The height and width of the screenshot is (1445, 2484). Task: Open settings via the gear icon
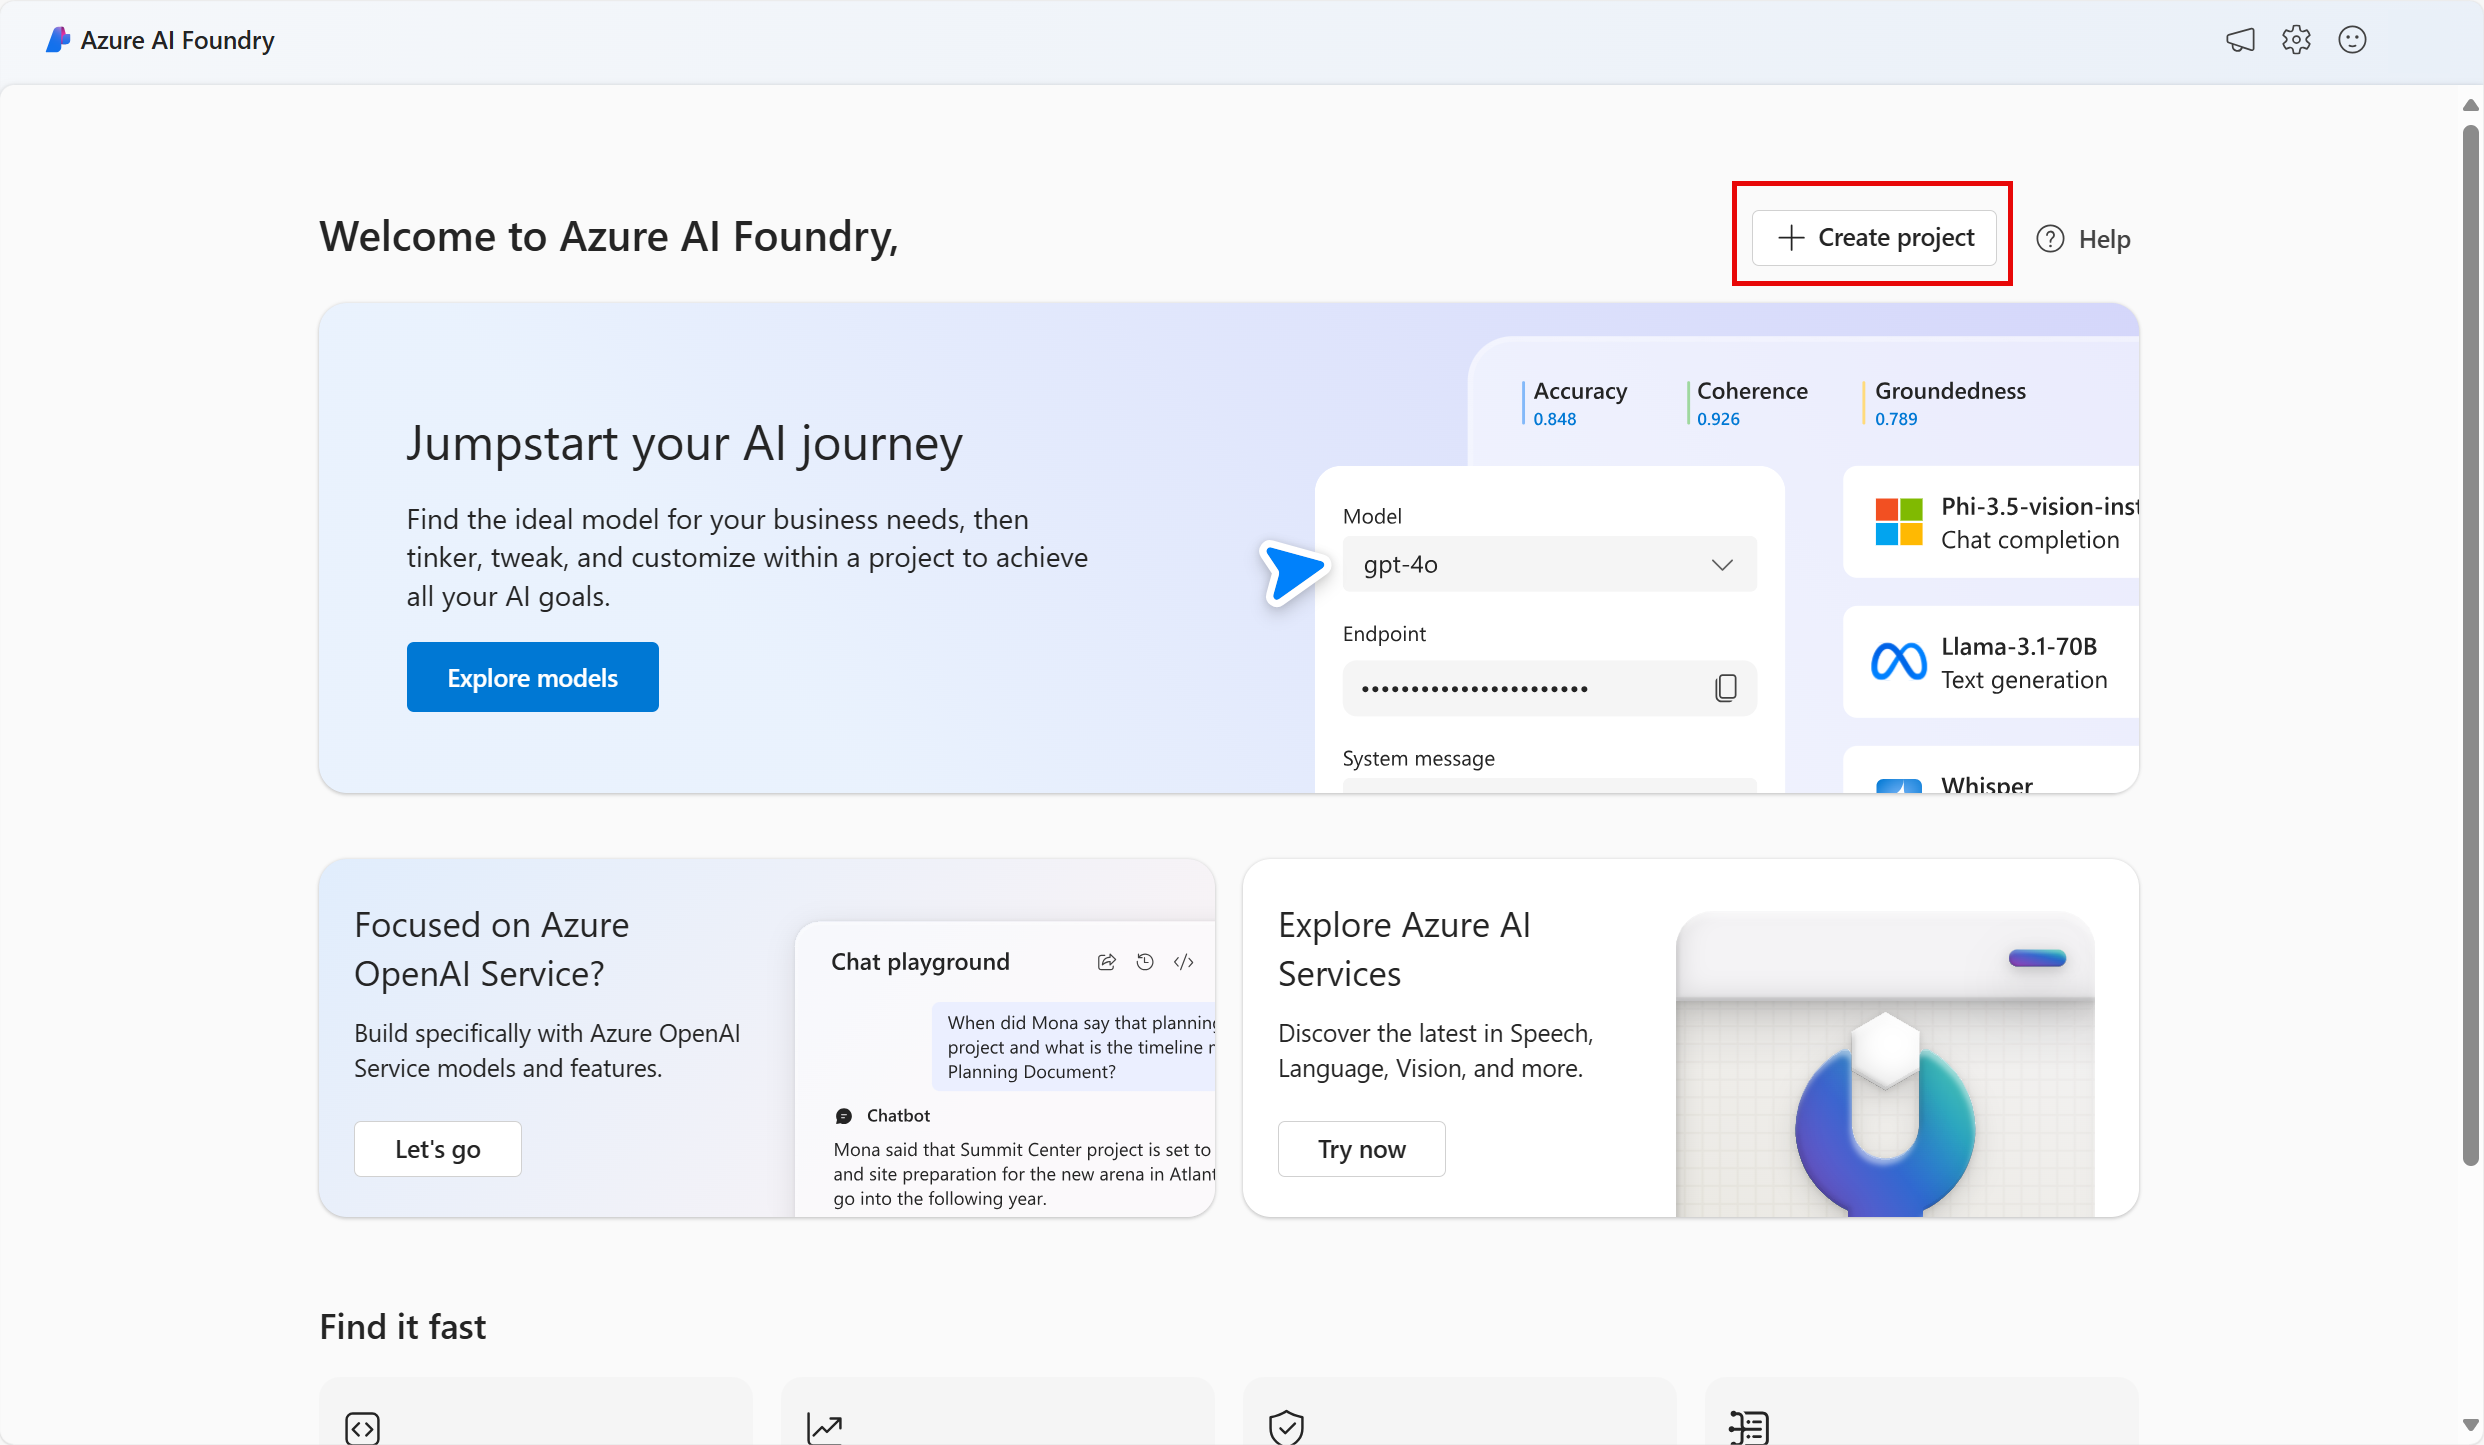[x=2296, y=40]
